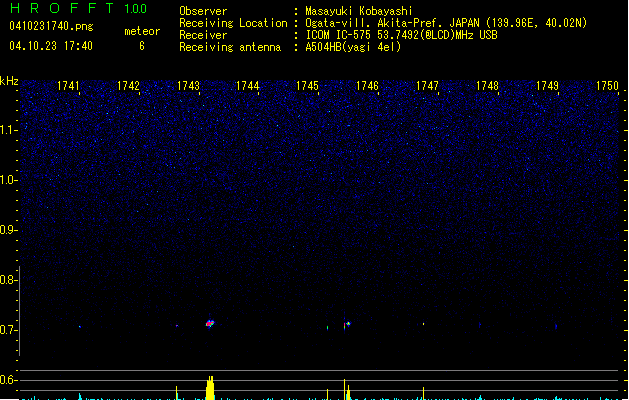Click the 0.6 kHz axis label
This screenshot has height=400, width=629.
[8, 380]
